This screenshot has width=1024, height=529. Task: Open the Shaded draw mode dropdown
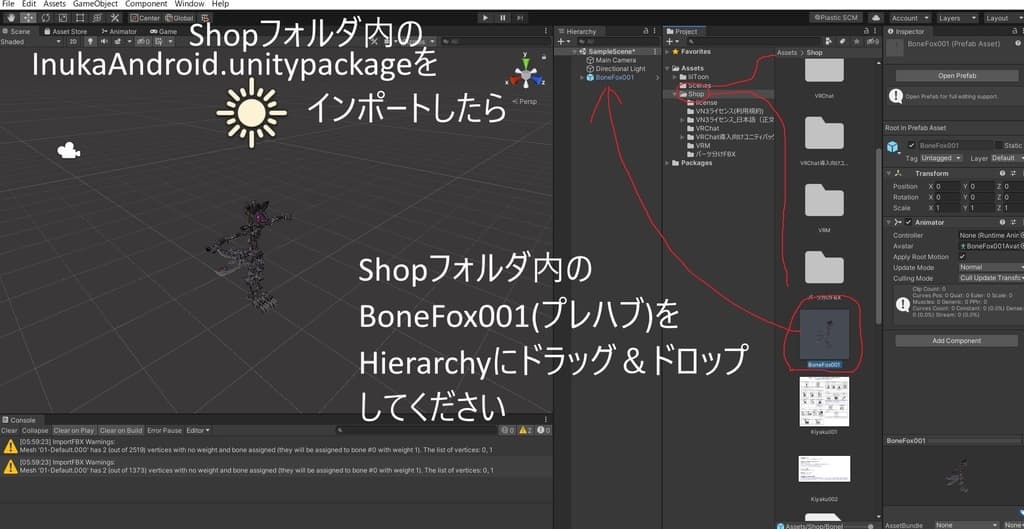(31, 41)
